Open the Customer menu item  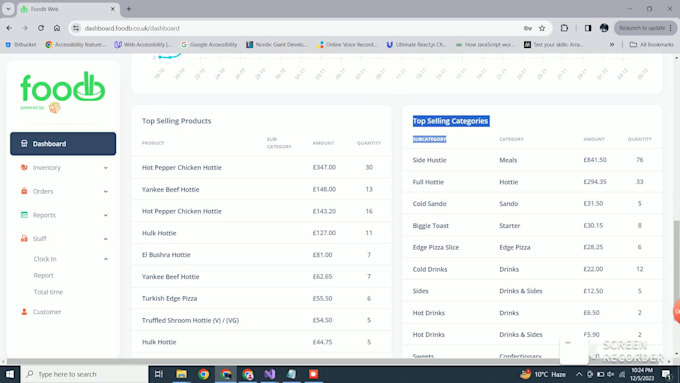point(47,312)
